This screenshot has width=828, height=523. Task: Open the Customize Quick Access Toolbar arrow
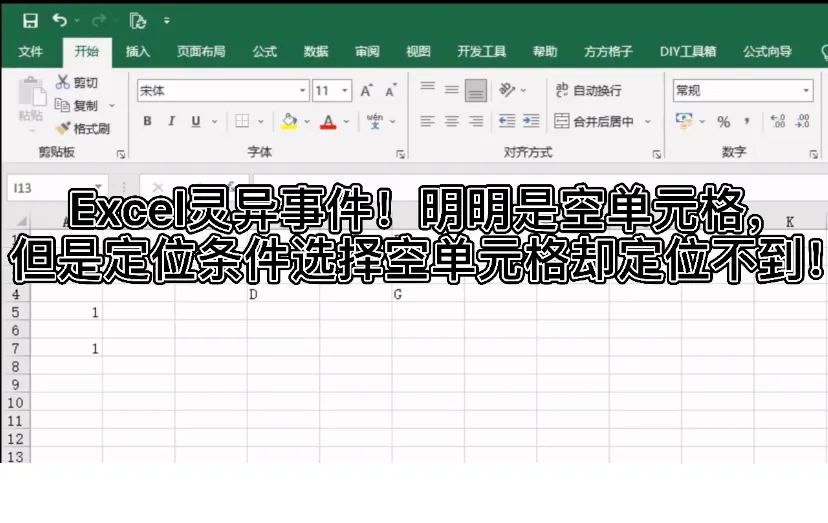pyautogui.click(x=167, y=21)
